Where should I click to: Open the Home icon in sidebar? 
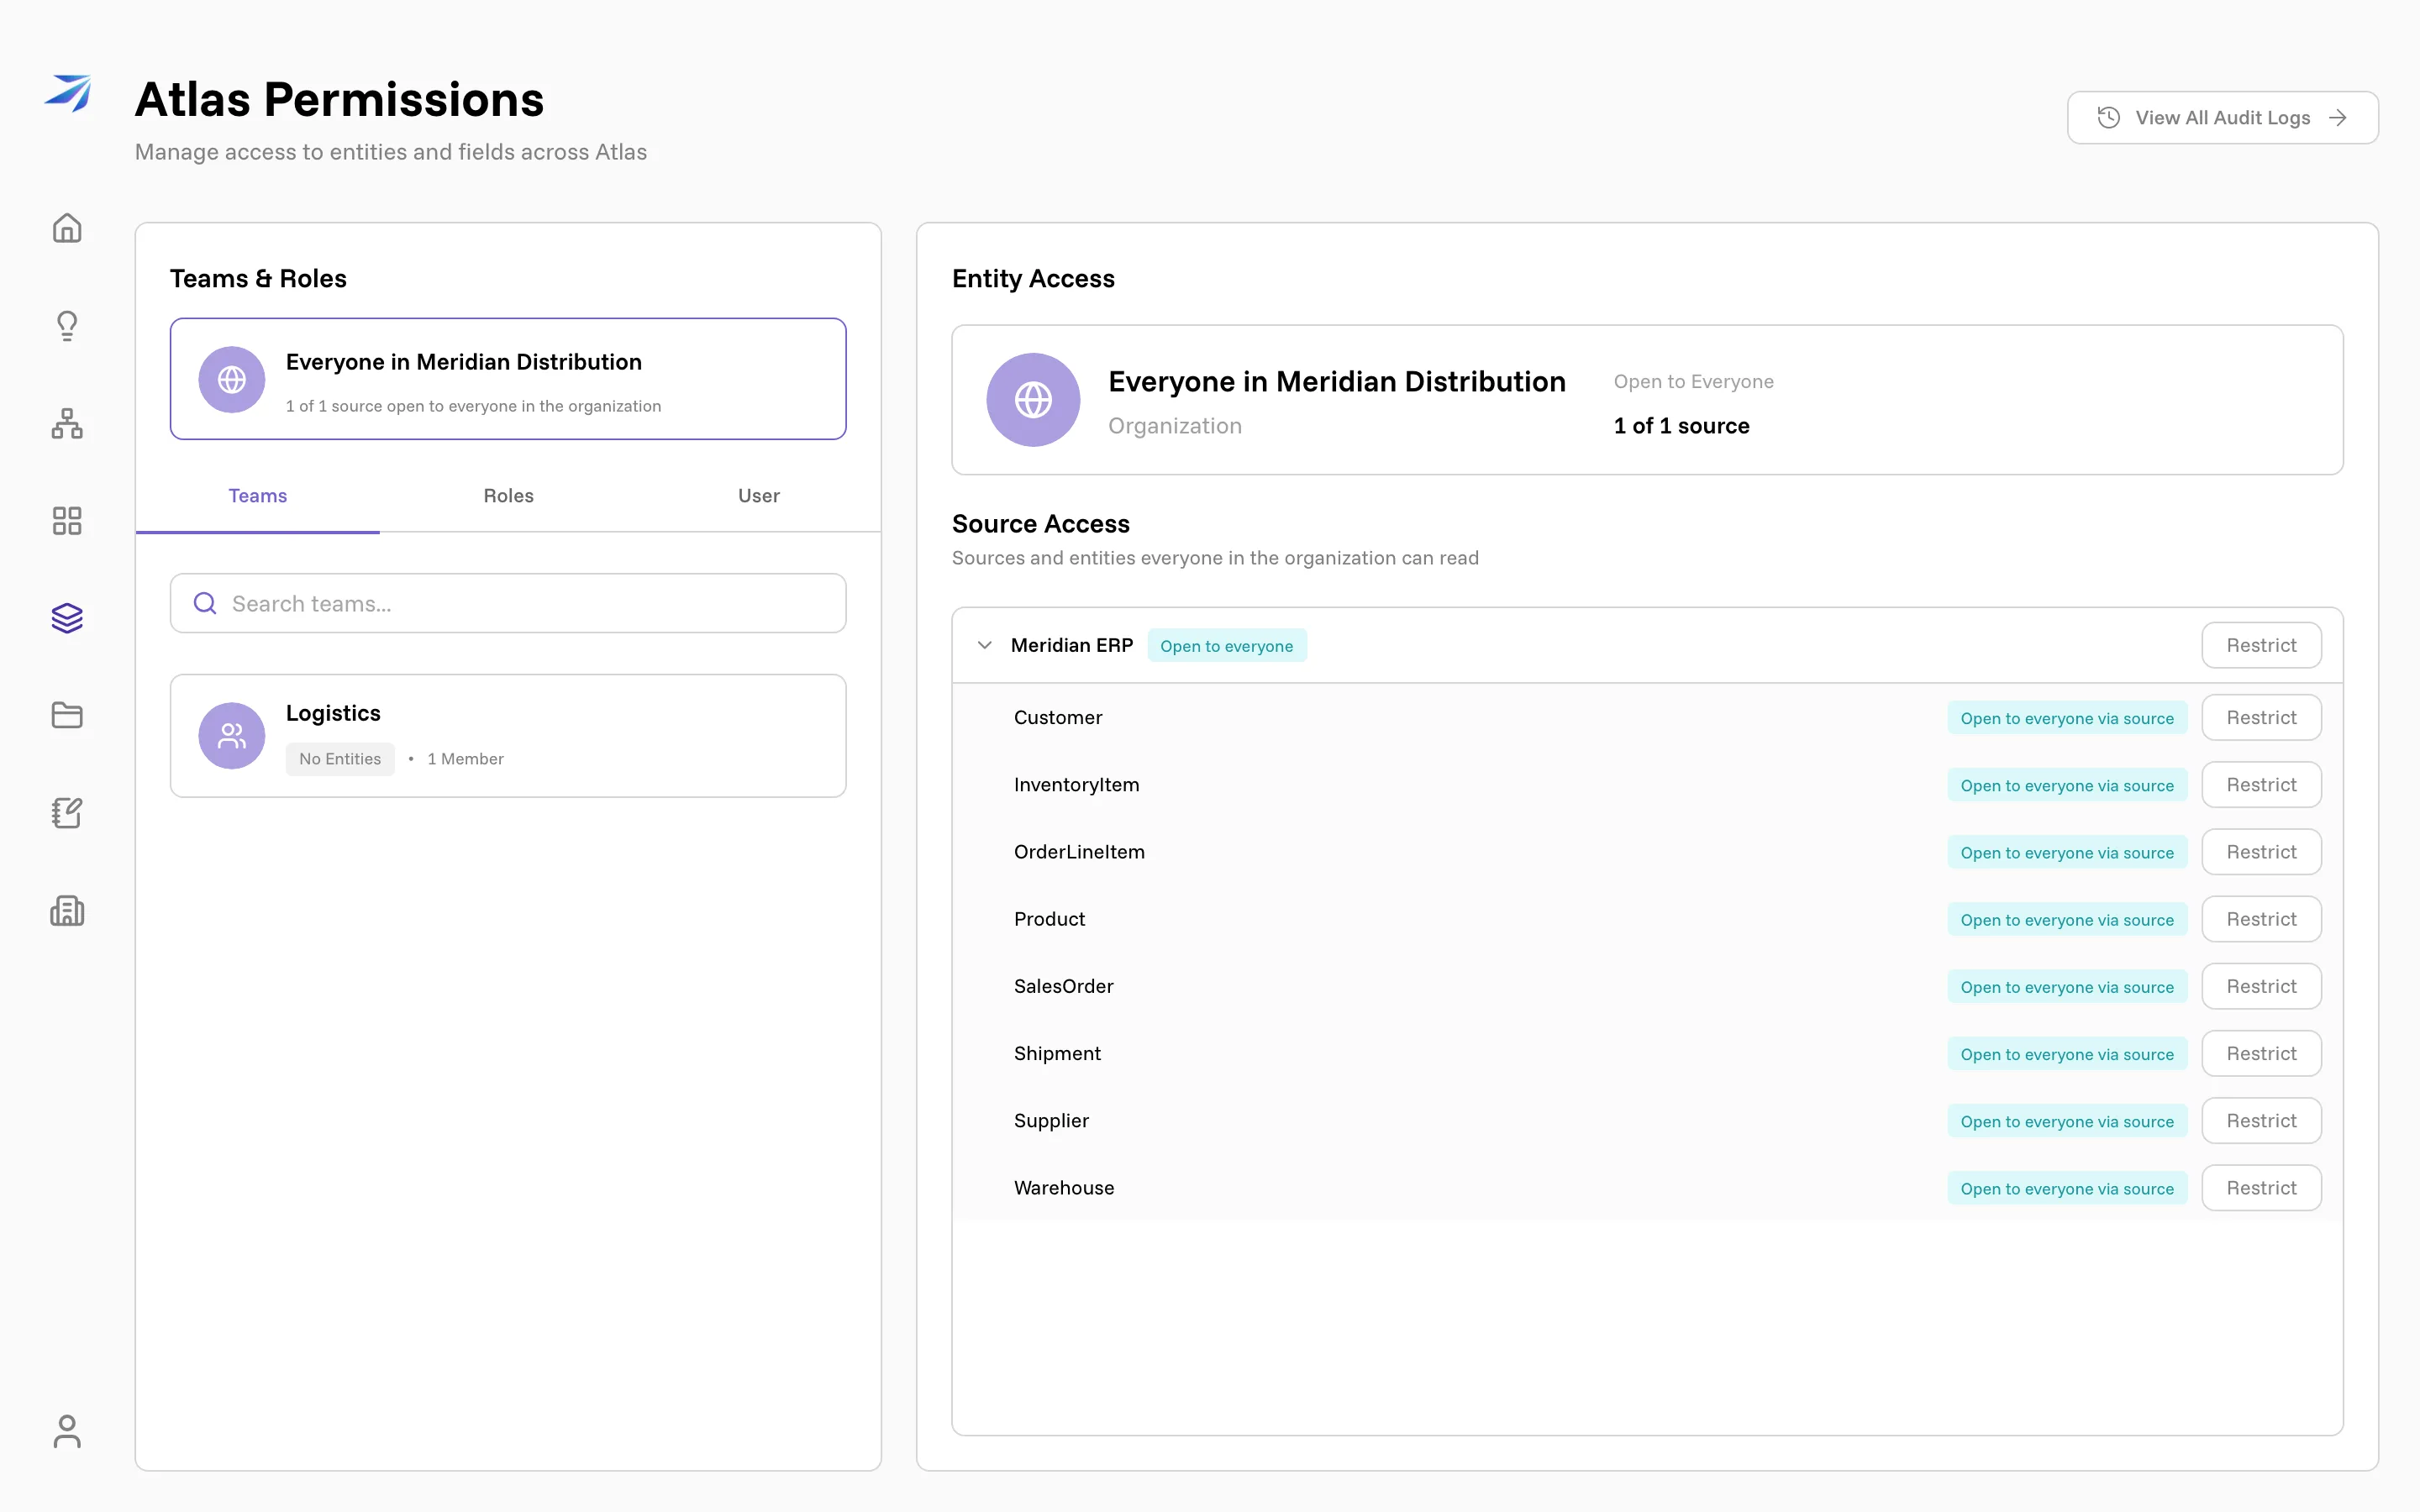pyautogui.click(x=67, y=228)
